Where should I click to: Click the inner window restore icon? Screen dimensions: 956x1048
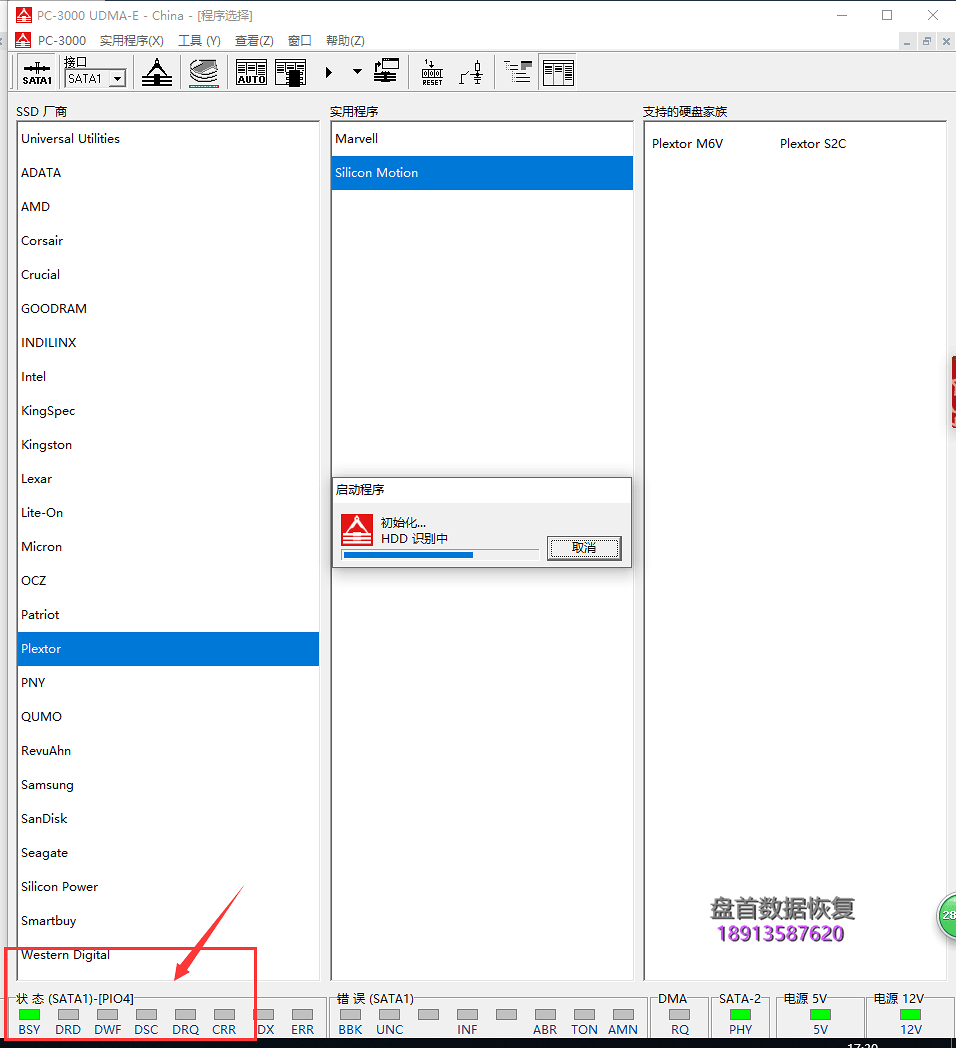(927, 41)
